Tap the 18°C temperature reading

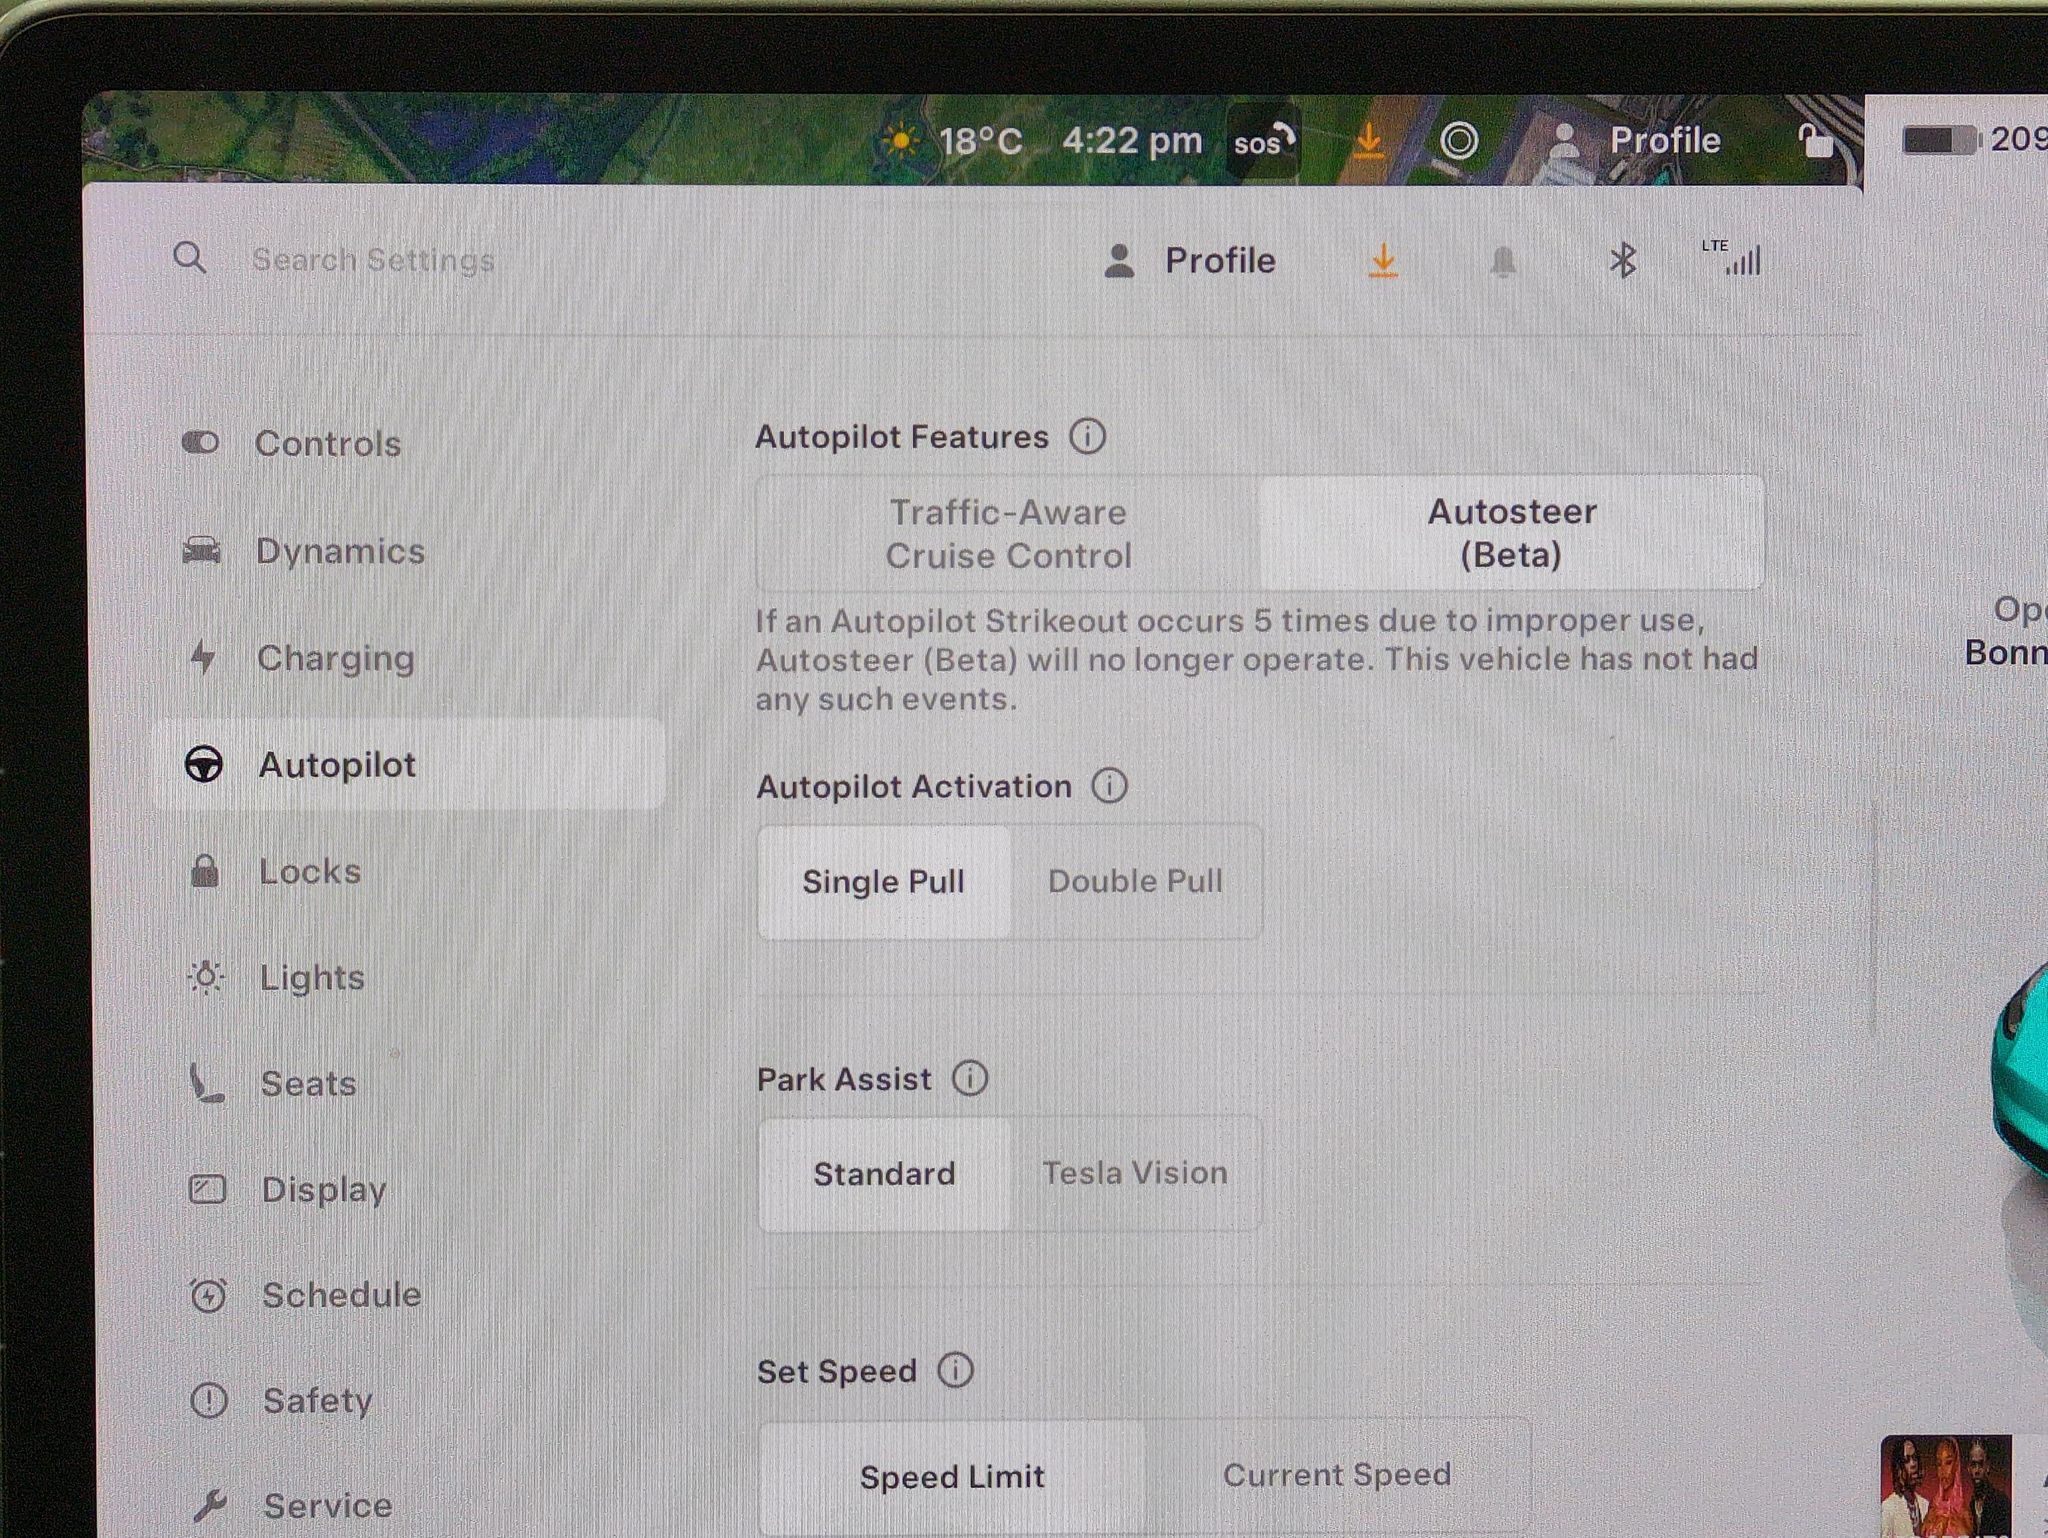click(980, 141)
